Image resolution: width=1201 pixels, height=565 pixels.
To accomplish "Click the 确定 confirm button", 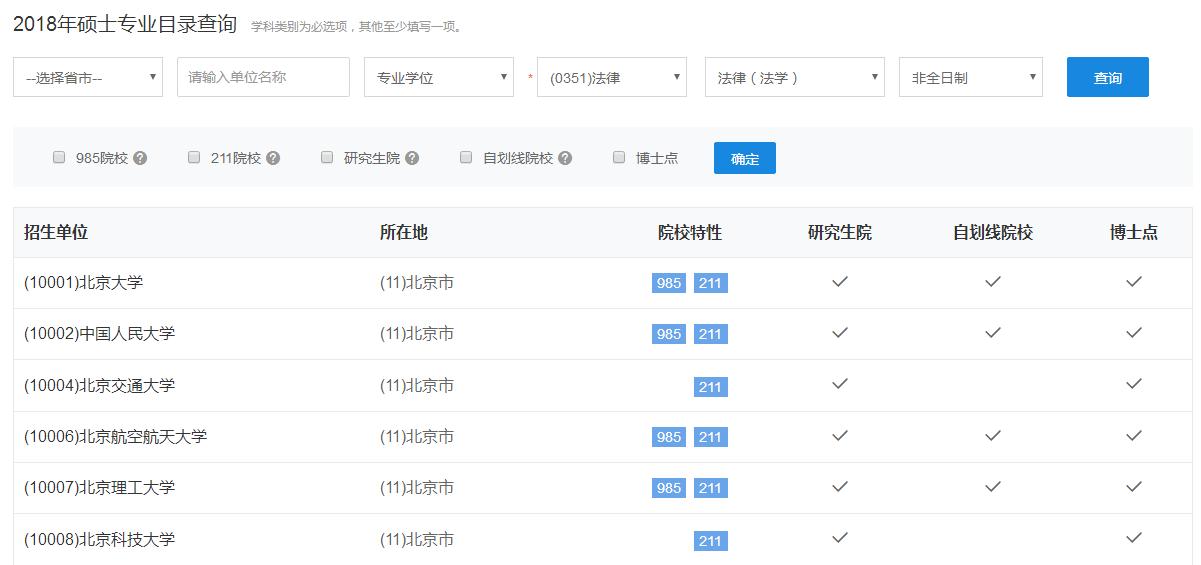I will coord(745,158).
